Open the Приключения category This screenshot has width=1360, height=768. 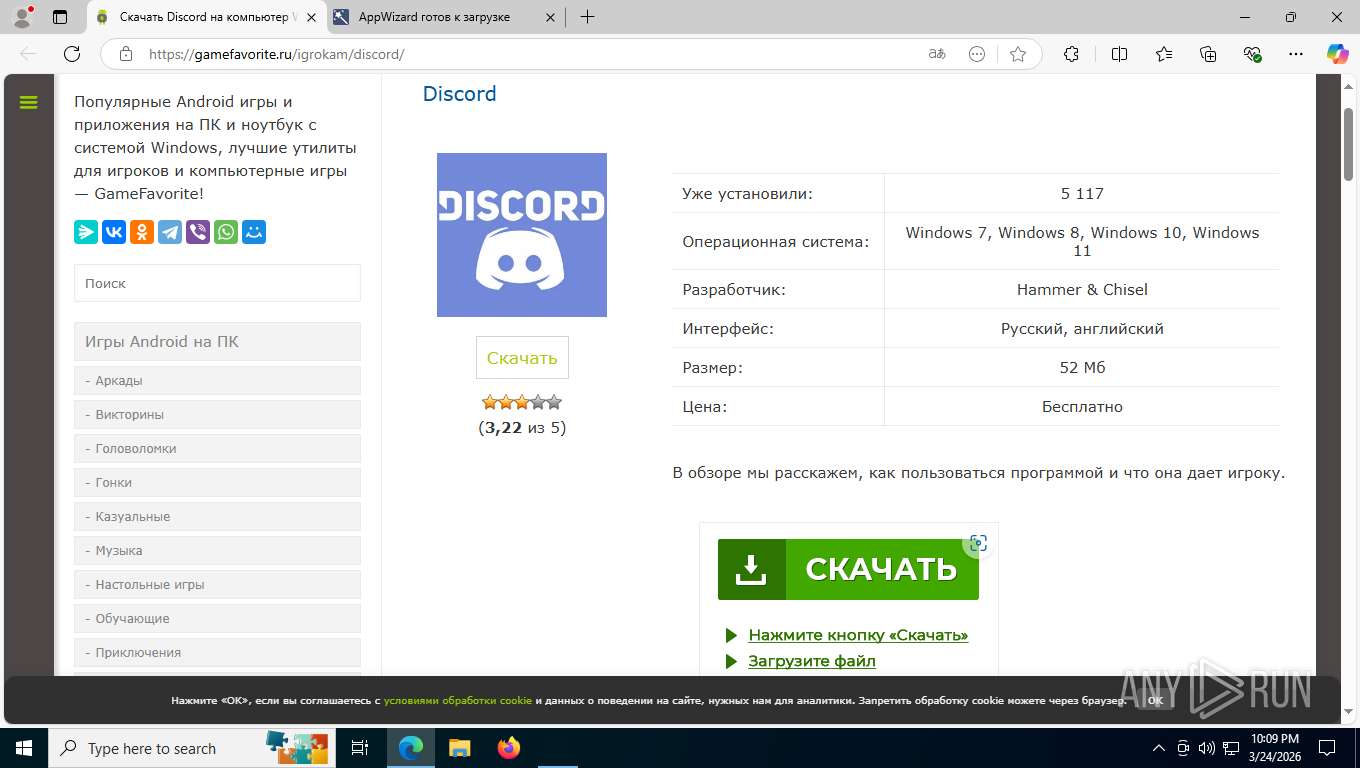pos(217,652)
